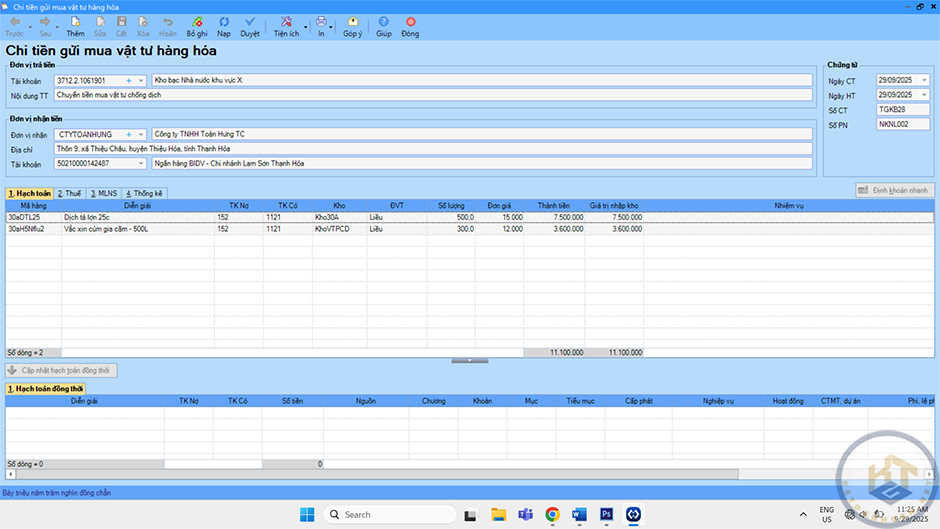940x529 pixels.
Task: Click the Cập nhật hạch toán đồng thời button
Action: 63,370
